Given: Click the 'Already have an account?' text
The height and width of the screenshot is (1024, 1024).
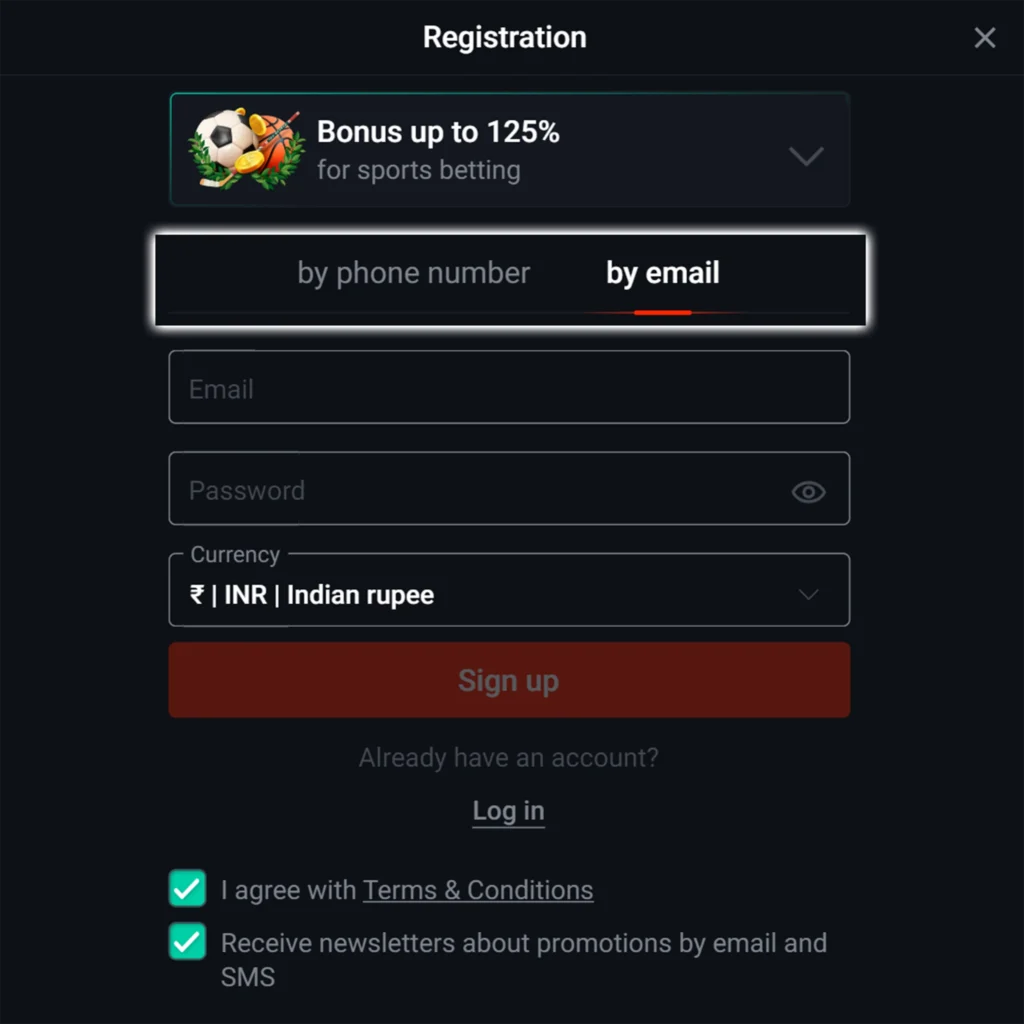Looking at the screenshot, I should [508, 758].
